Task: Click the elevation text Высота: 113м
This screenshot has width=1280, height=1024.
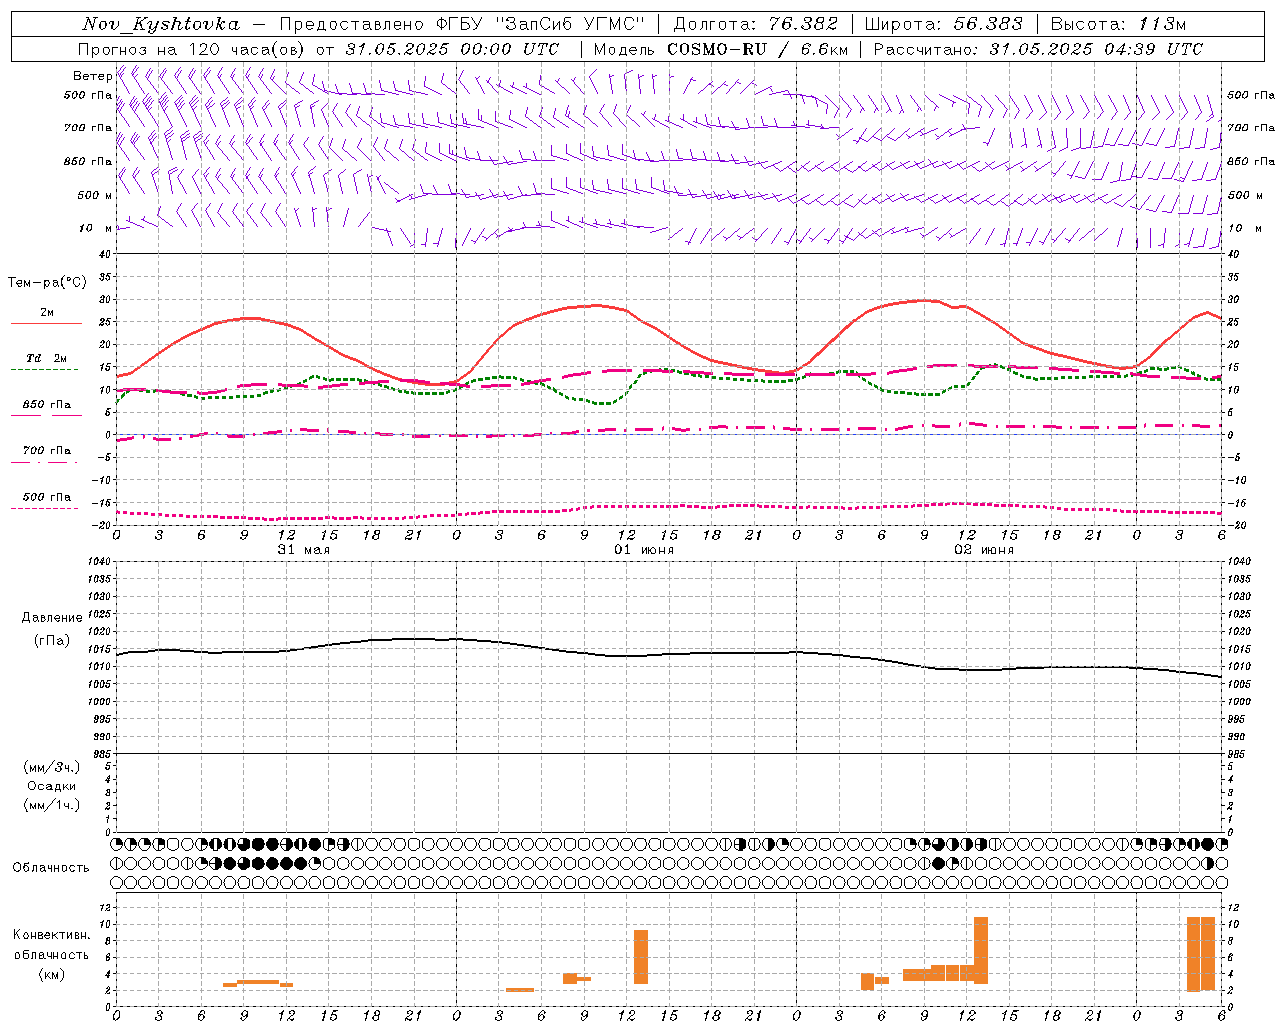Action: coord(1118,24)
